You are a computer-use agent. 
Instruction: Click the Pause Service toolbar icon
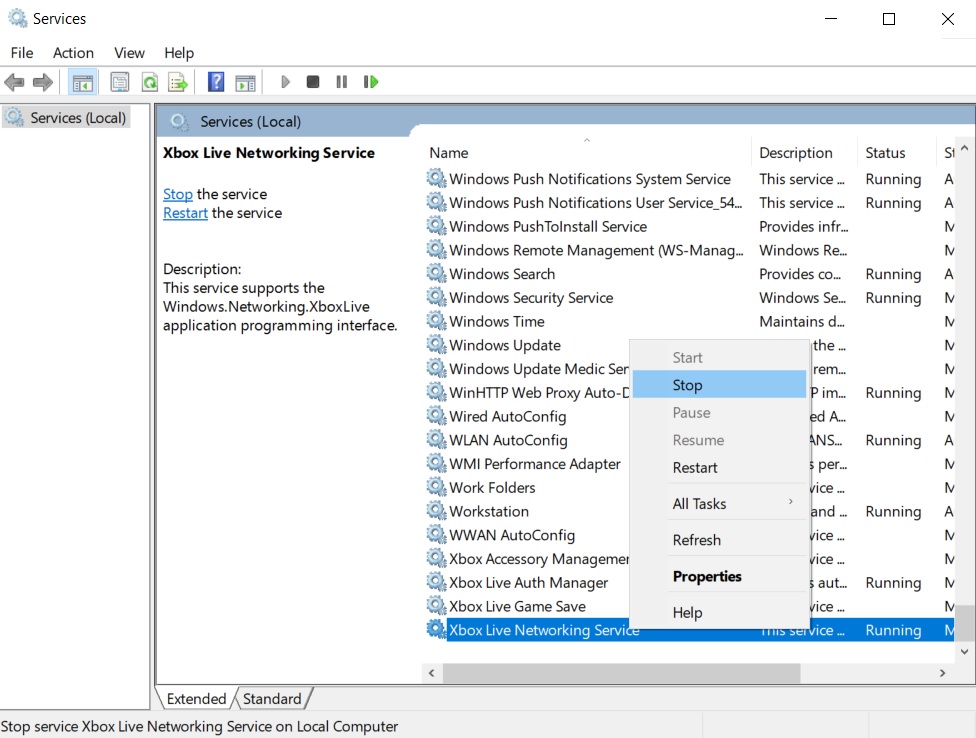[342, 82]
